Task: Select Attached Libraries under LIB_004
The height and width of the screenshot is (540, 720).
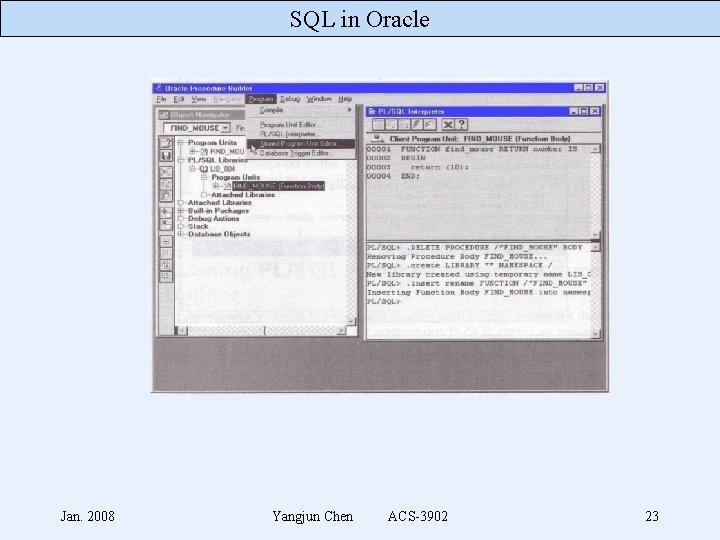Action: (243, 195)
